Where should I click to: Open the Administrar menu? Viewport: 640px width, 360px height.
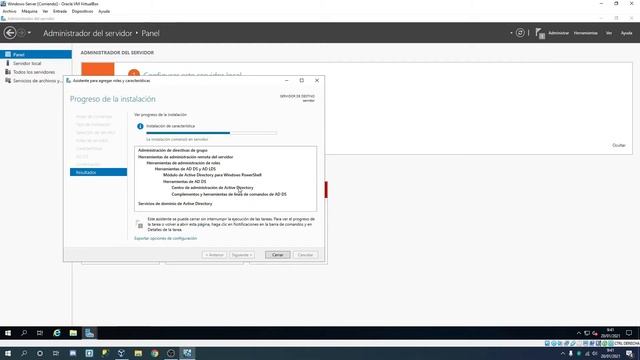(558, 33)
